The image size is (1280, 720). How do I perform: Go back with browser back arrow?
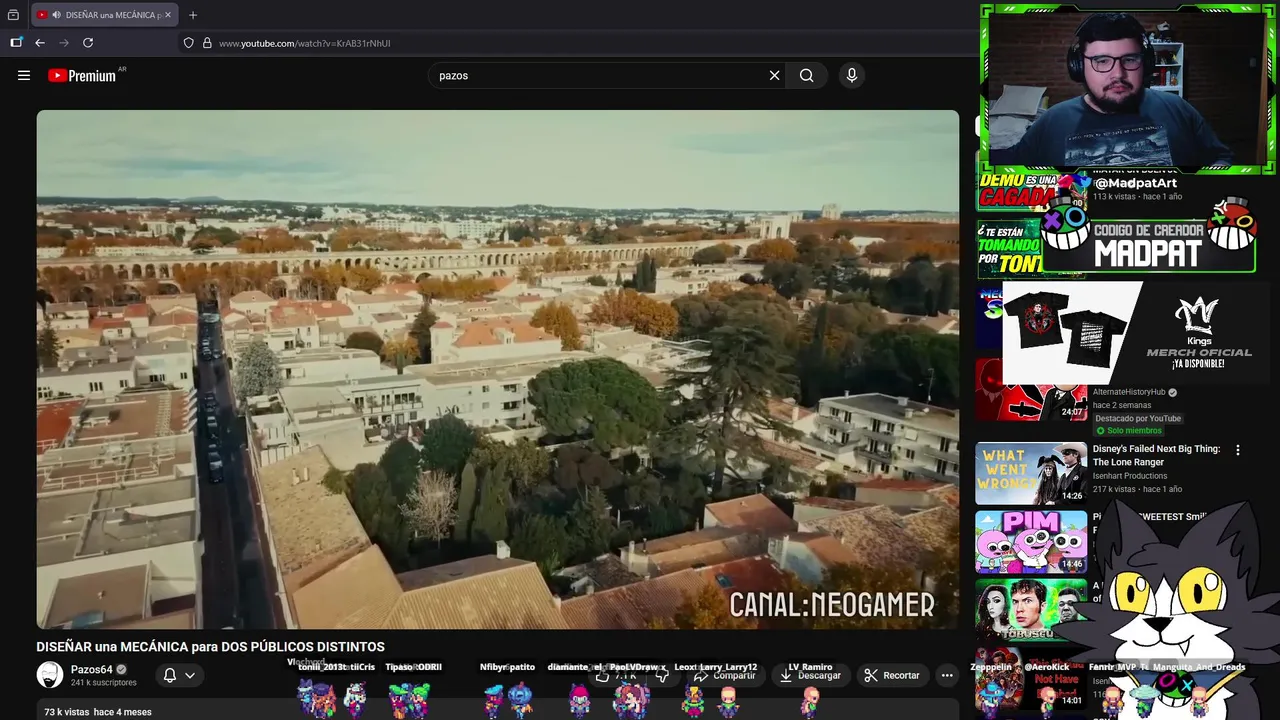click(40, 43)
